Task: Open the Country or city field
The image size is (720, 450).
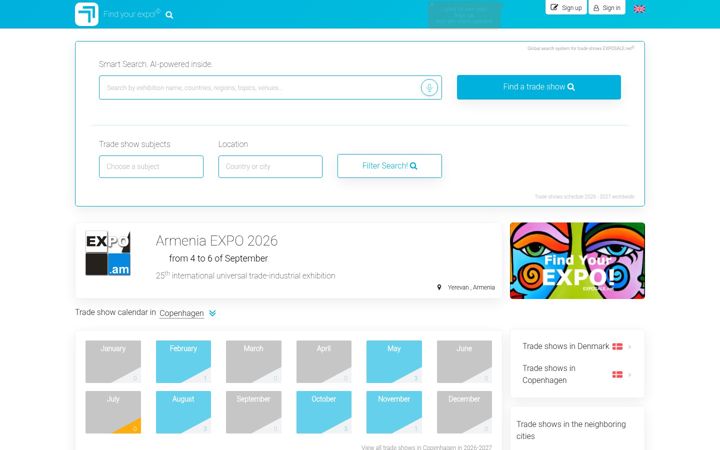Action: 270,166
